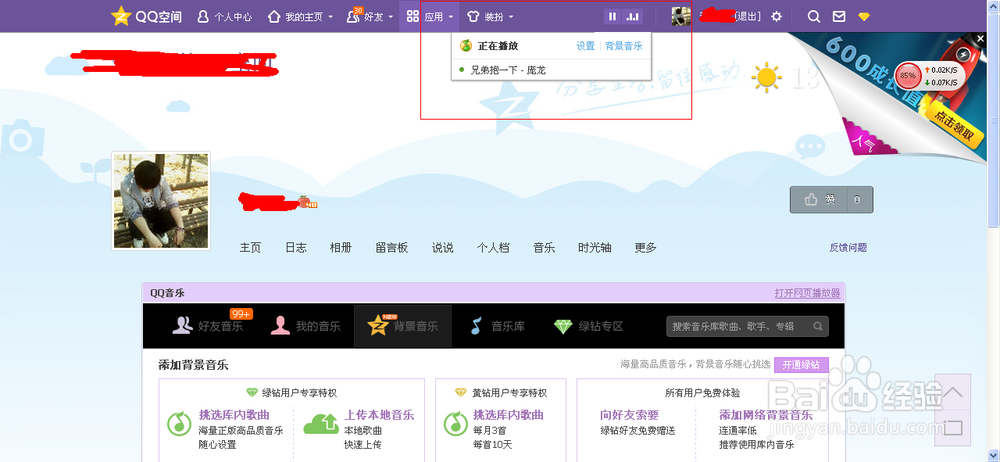The width and height of the screenshot is (1000, 462).
Task: Click the back-to-top arrow button
Action: pyautogui.click(x=953, y=392)
